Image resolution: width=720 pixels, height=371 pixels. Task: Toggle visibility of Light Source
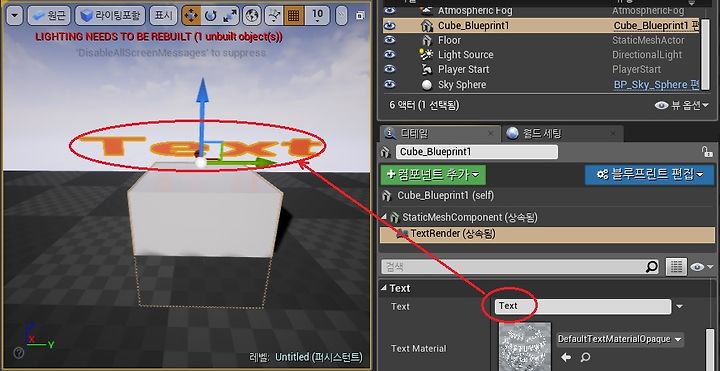tap(390, 55)
